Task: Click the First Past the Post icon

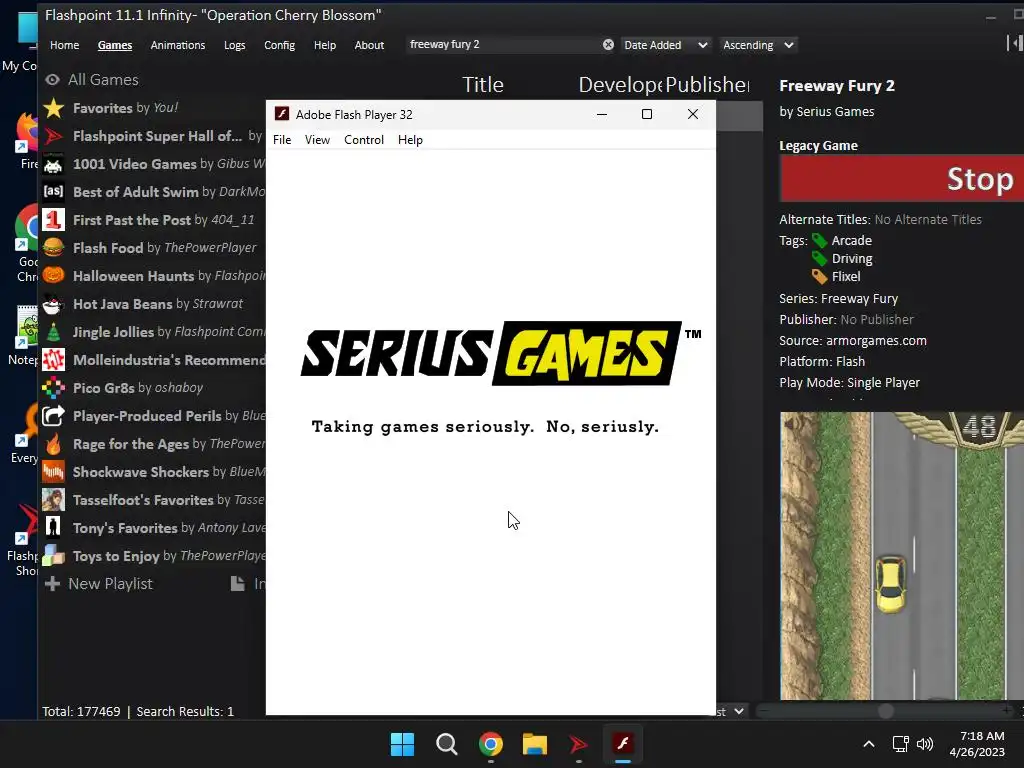Action: coord(54,219)
